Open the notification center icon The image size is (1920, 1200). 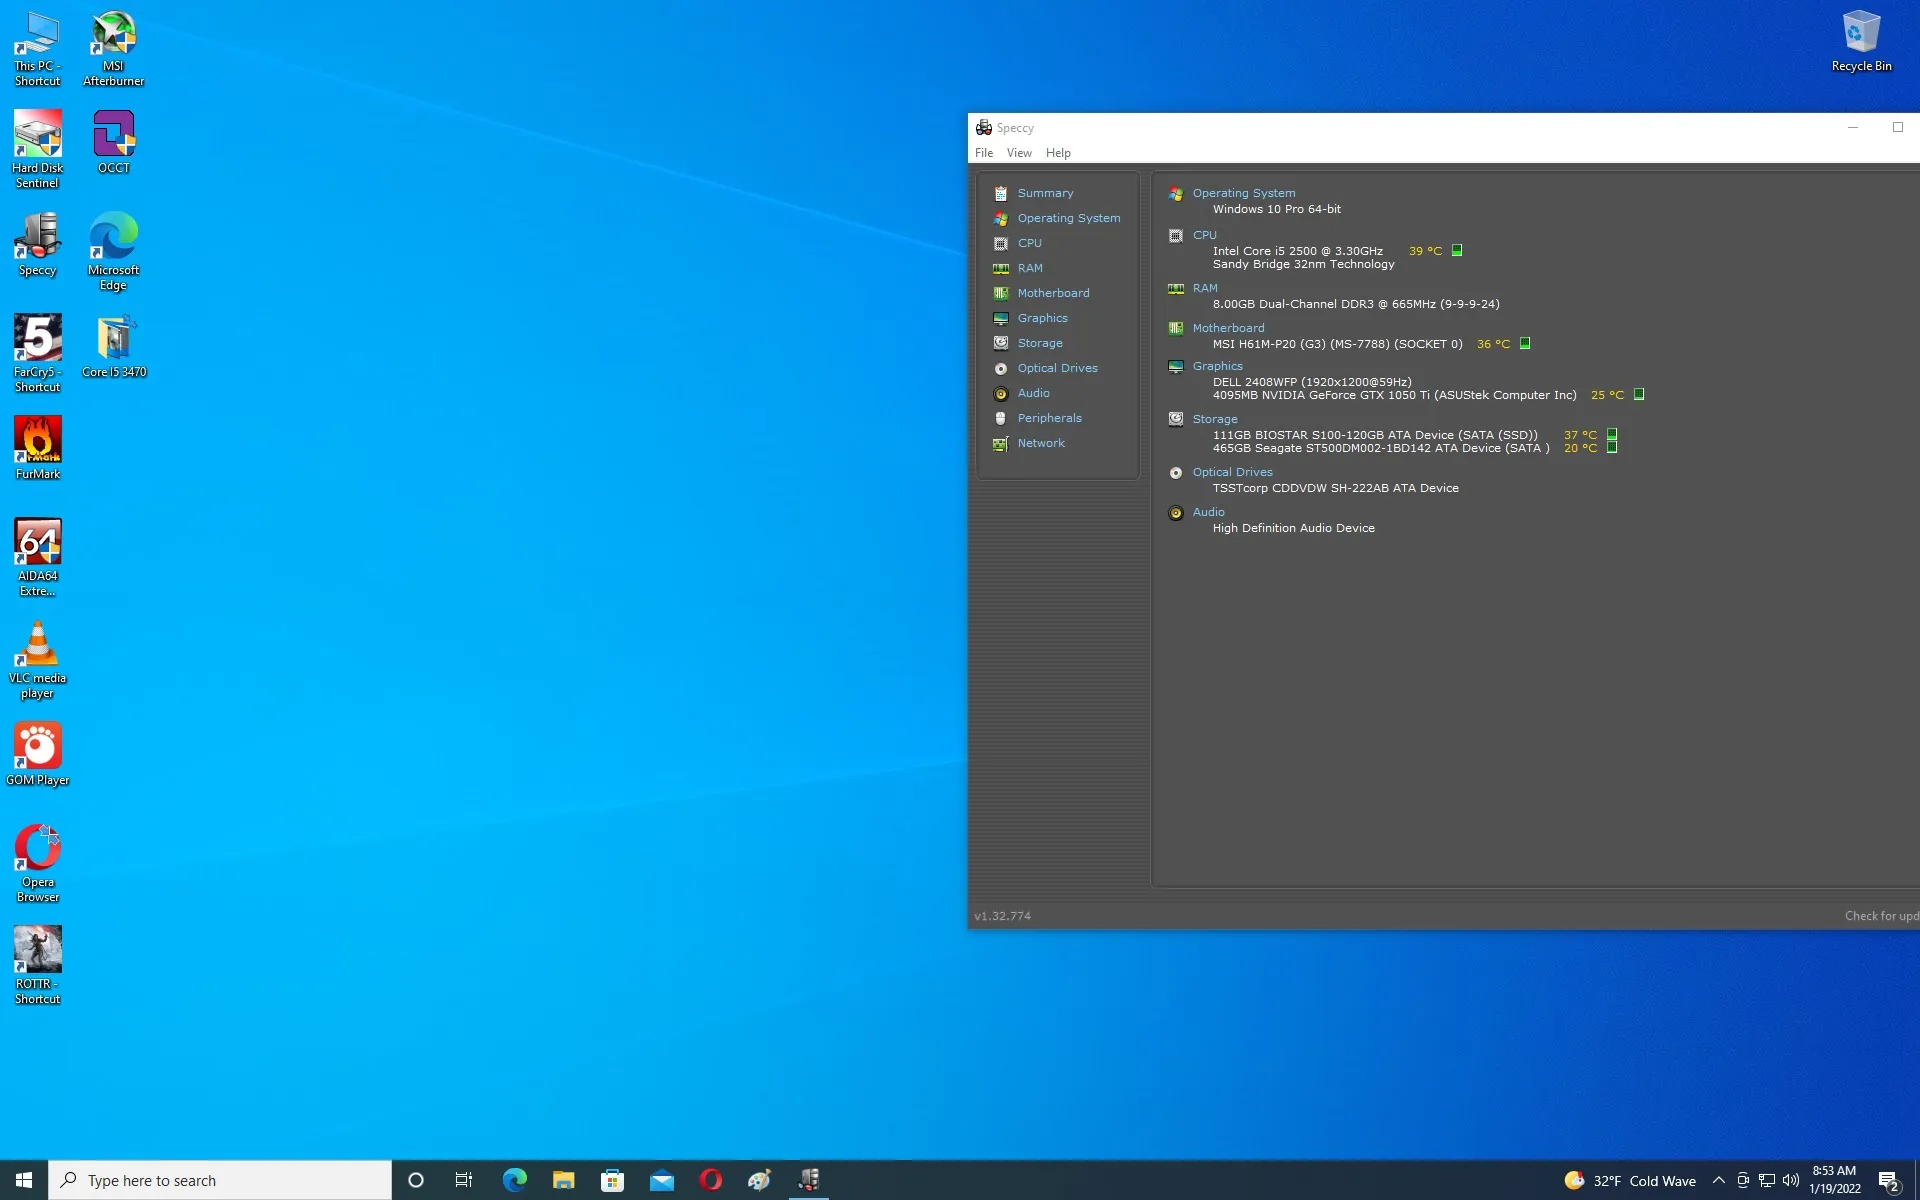(1889, 1181)
